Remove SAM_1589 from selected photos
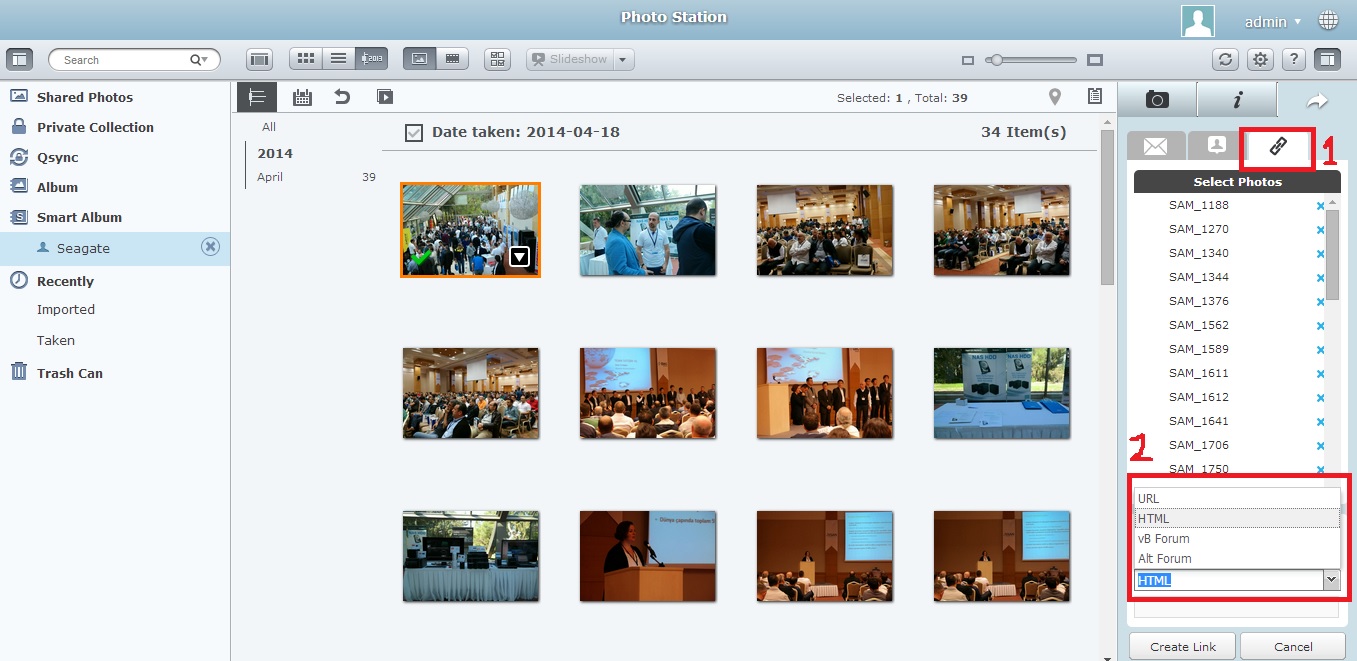Image resolution: width=1357 pixels, height=661 pixels. [1320, 350]
